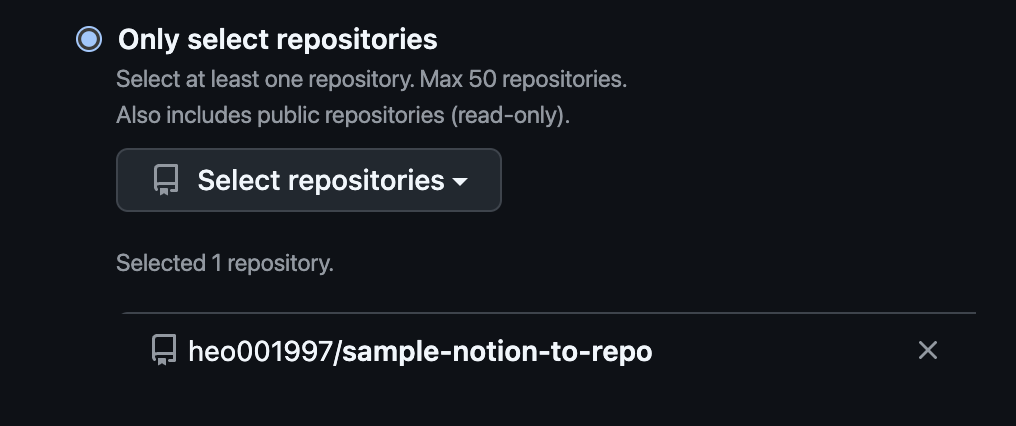The width and height of the screenshot is (1016, 426).
Task: Click the "heo001997" owner name text
Action: pyautogui.click(x=259, y=351)
